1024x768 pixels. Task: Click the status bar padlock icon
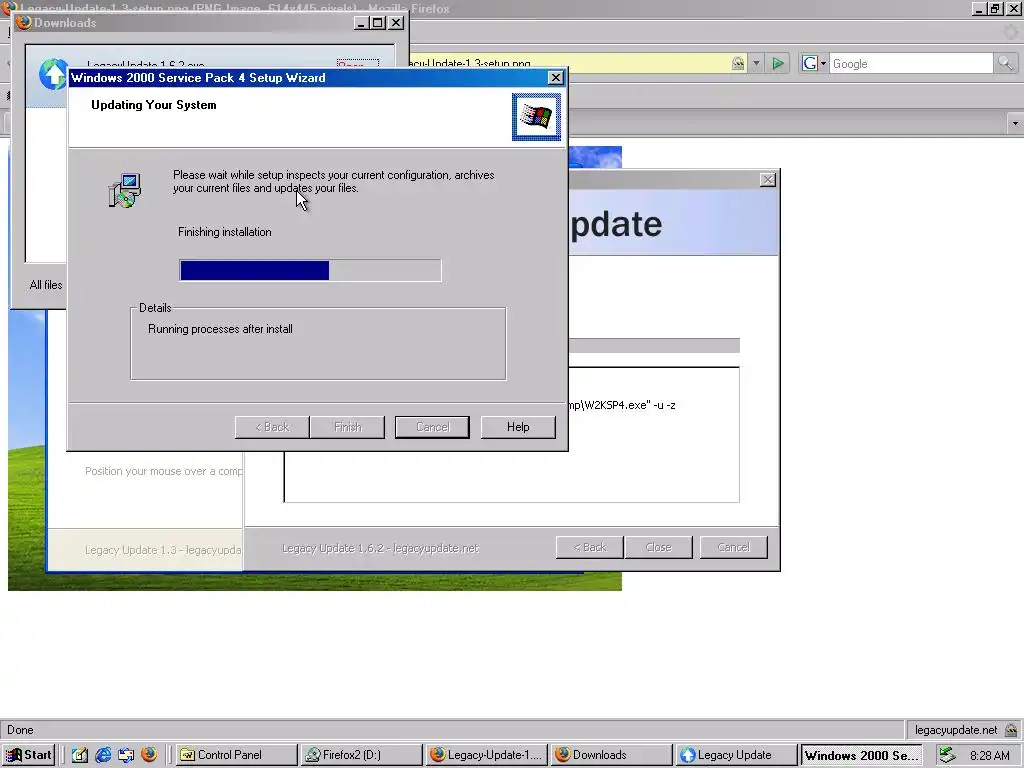point(1011,730)
